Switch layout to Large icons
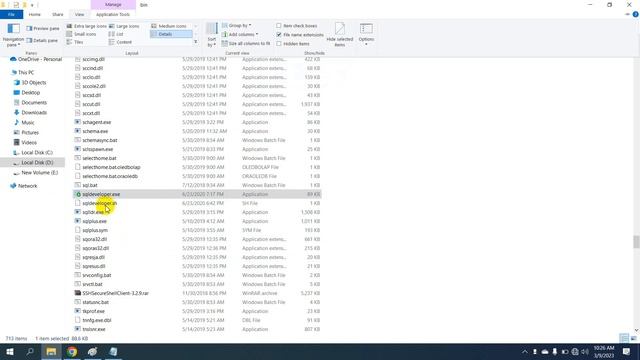The width and height of the screenshot is (640, 360). click(x=124, y=26)
